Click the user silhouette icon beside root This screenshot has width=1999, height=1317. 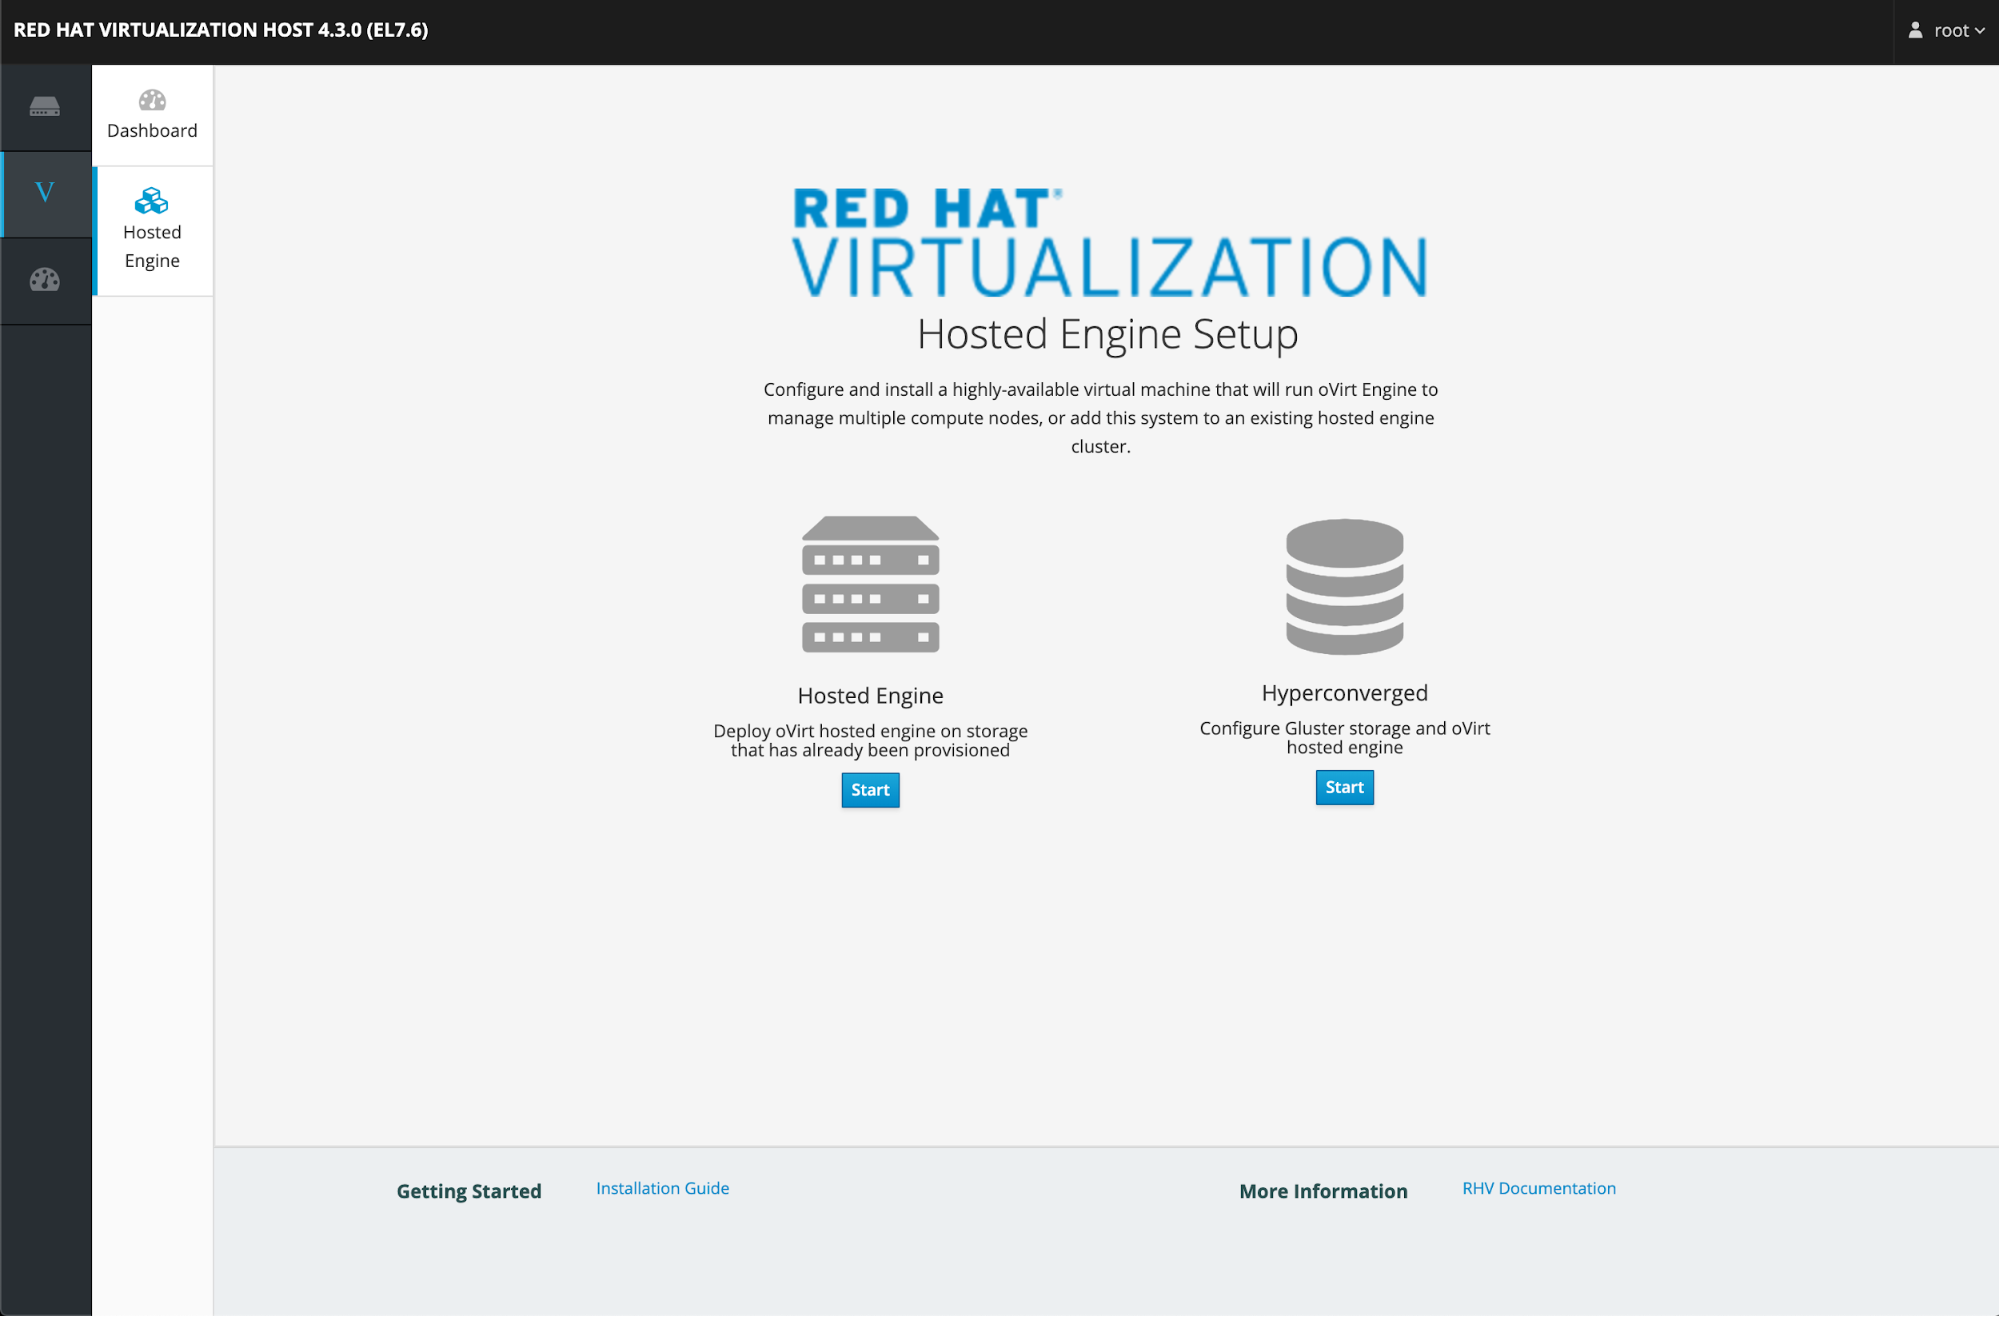coord(1915,31)
